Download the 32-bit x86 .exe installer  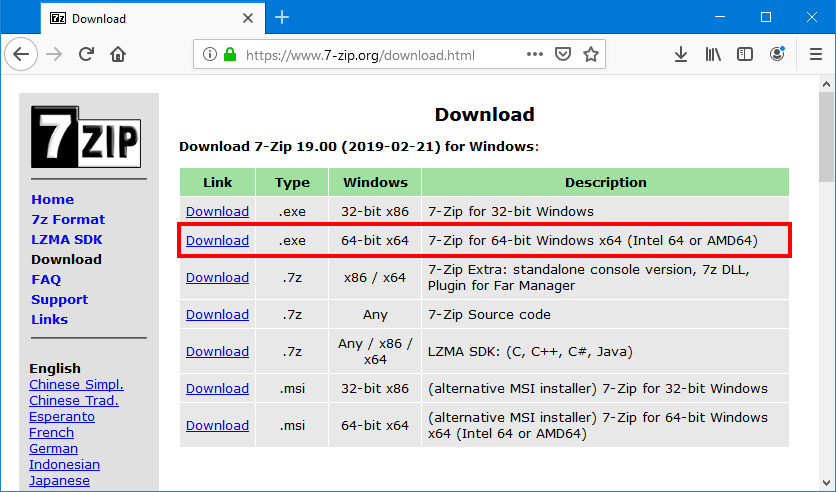click(x=217, y=211)
